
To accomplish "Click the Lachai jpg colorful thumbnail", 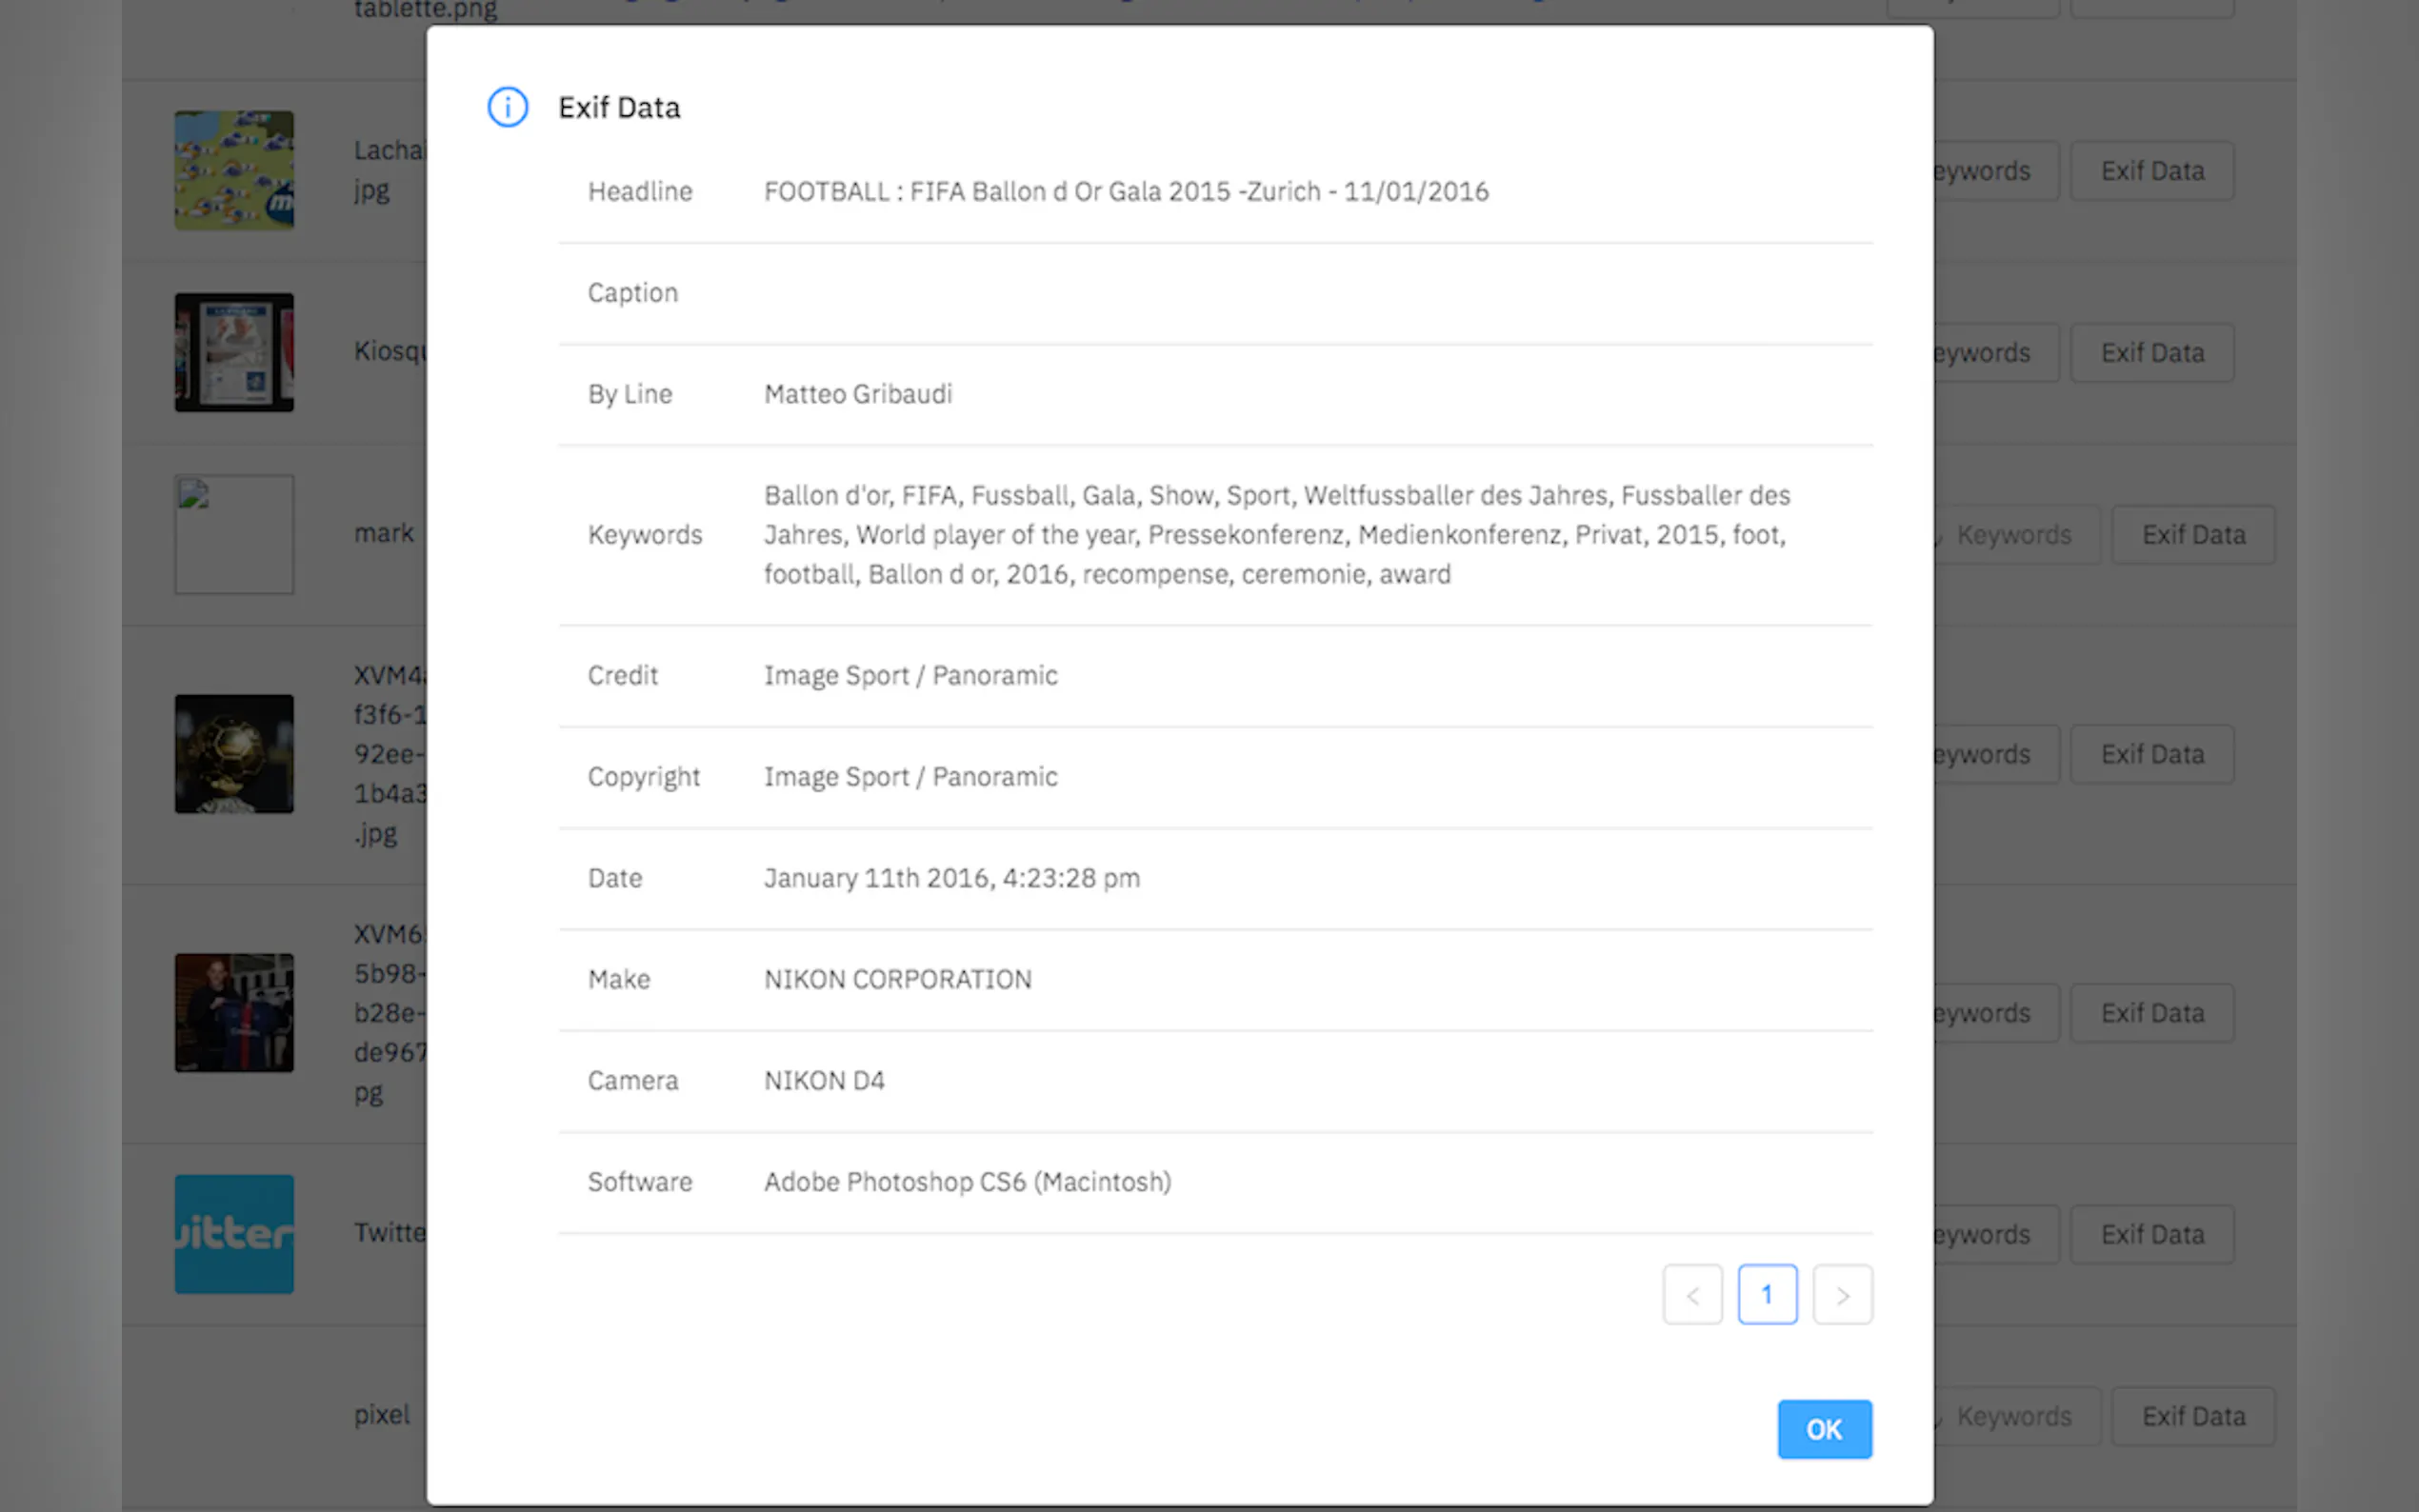I will click(234, 170).
